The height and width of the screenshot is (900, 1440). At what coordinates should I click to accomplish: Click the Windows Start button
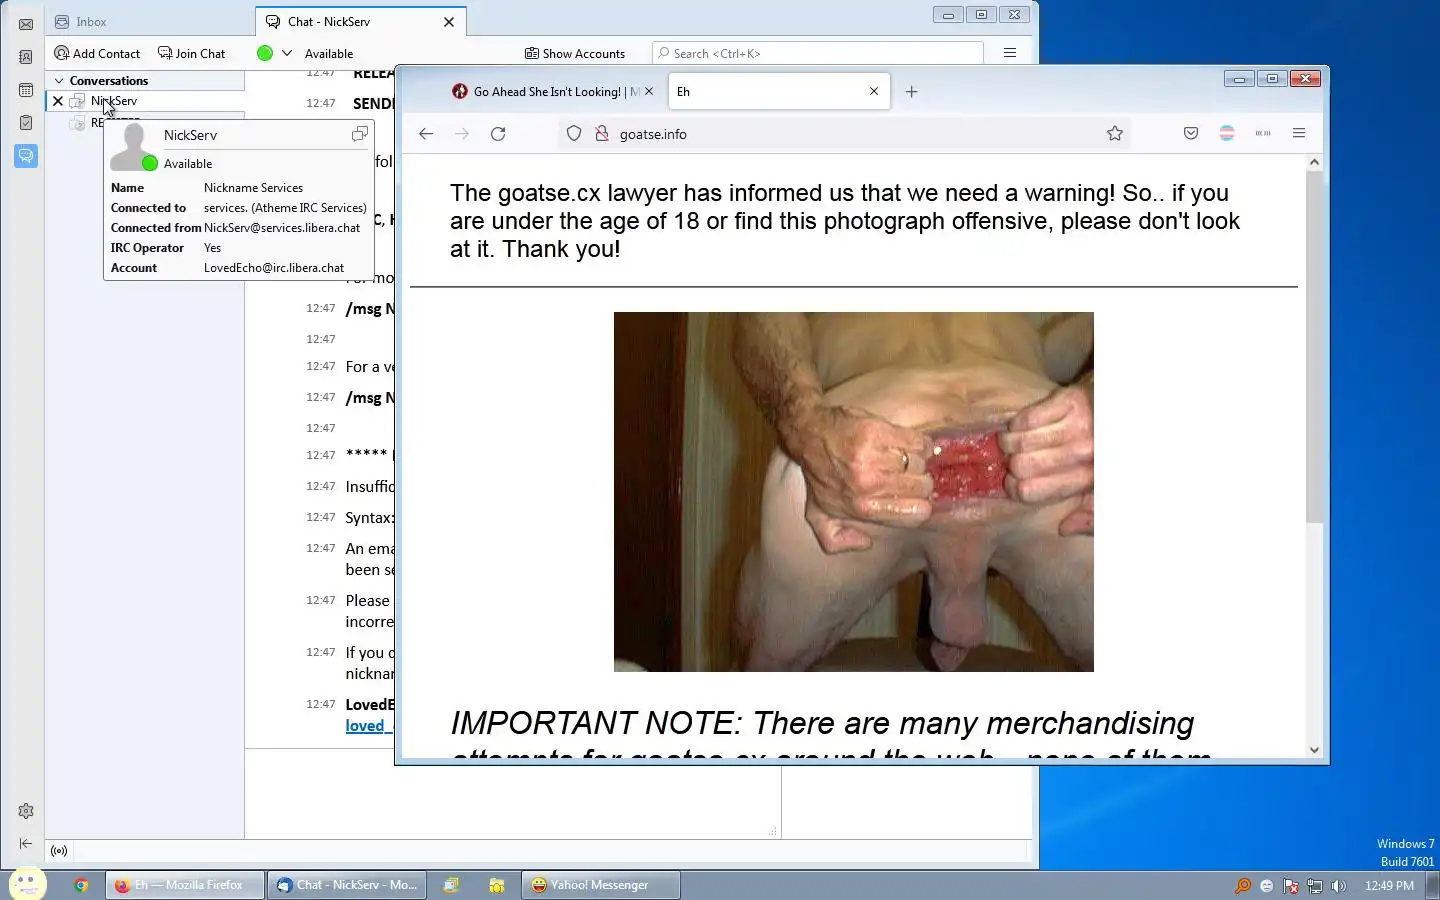click(x=27, y=884)
